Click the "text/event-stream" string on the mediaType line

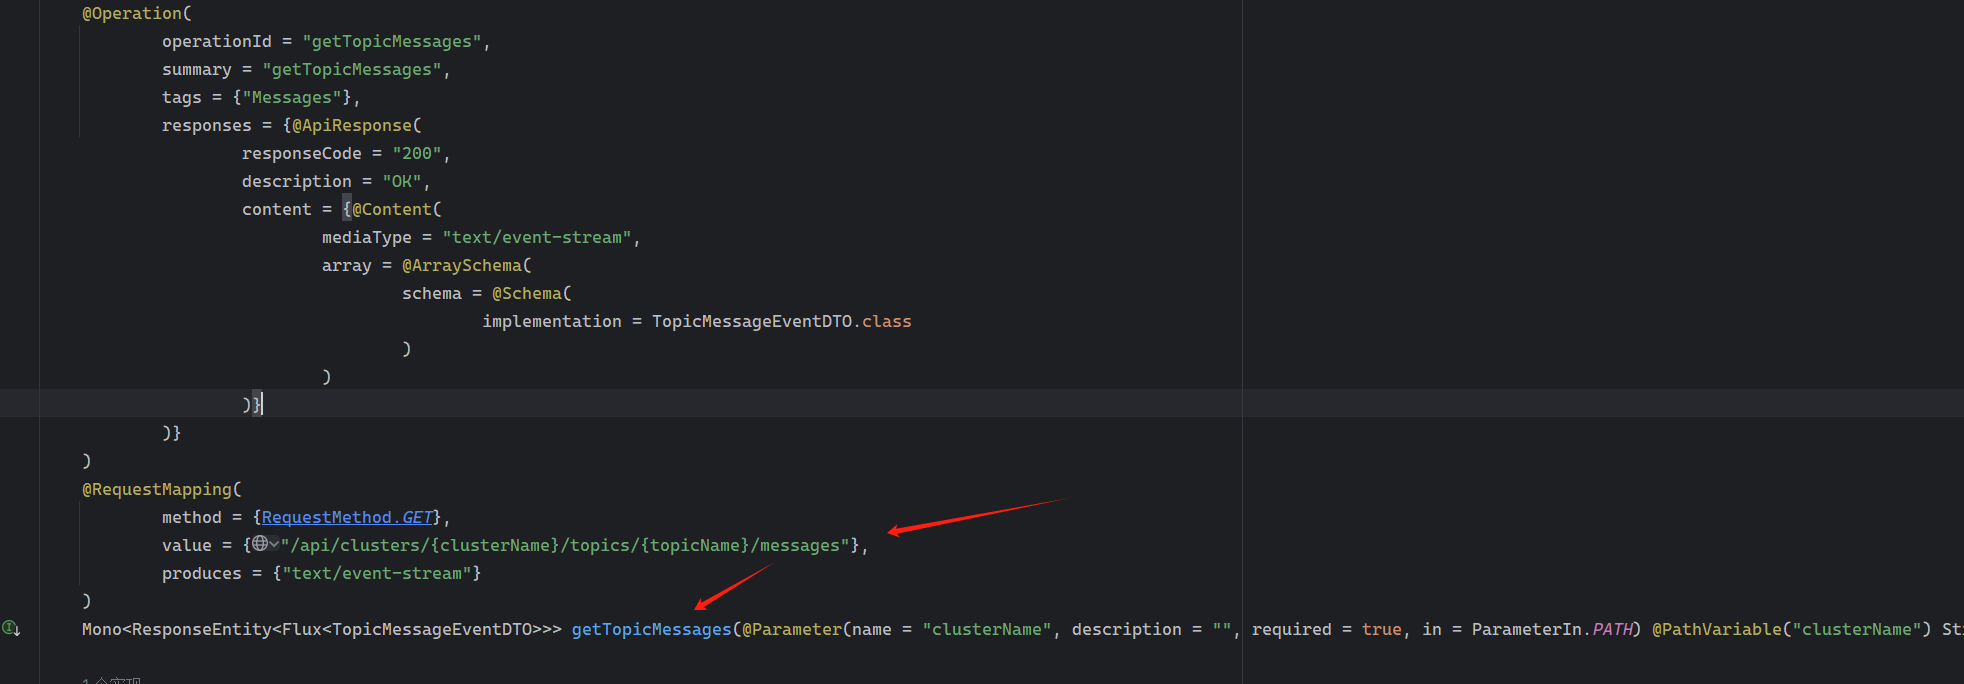[x=537, y=237]
